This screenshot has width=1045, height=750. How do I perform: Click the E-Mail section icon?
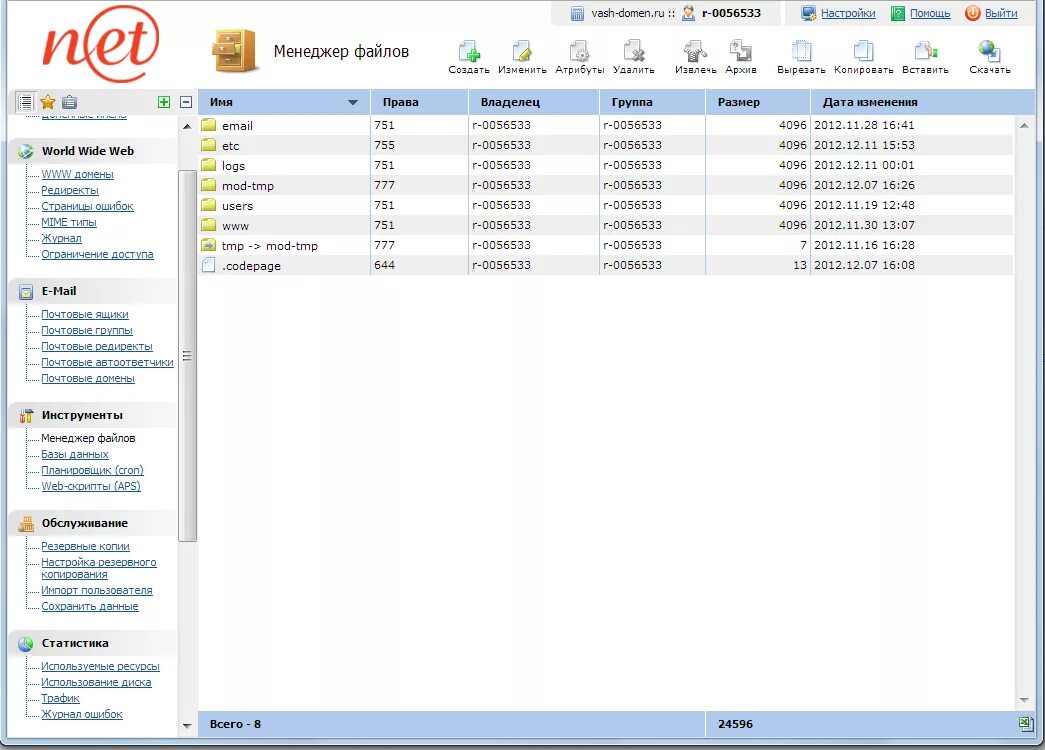26,292
